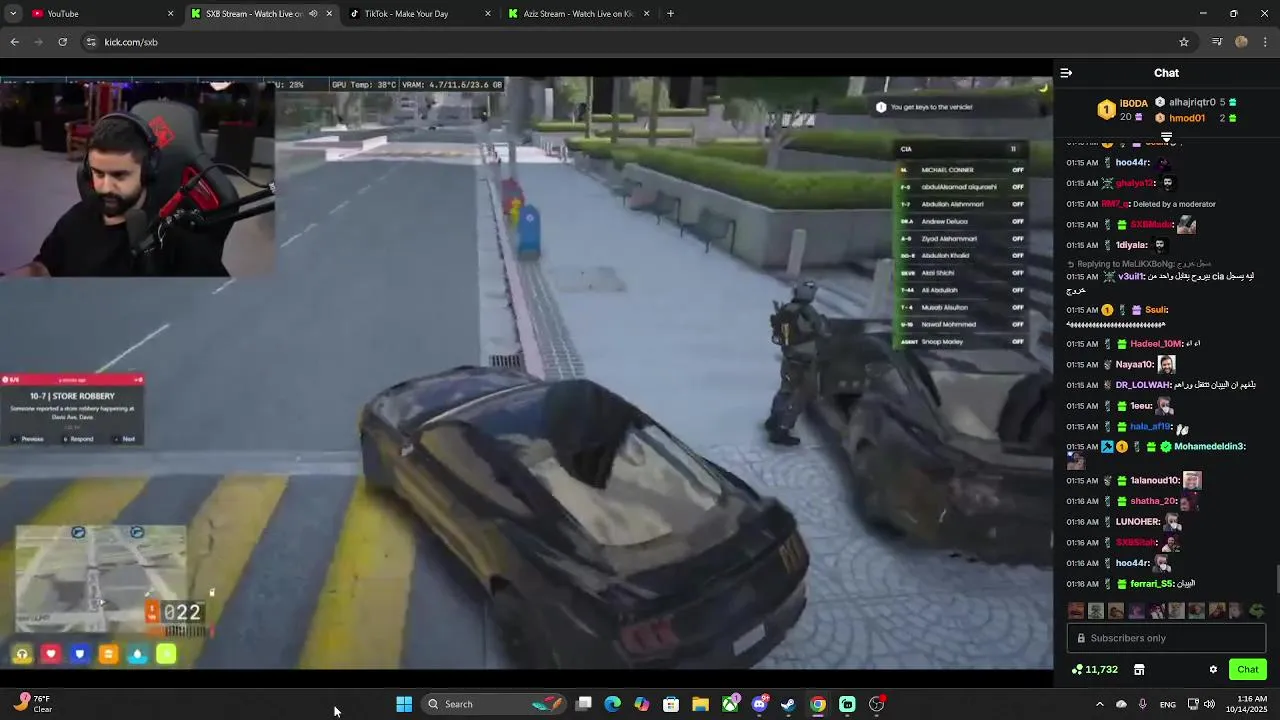Open a new browser tab

coord(670,14)
